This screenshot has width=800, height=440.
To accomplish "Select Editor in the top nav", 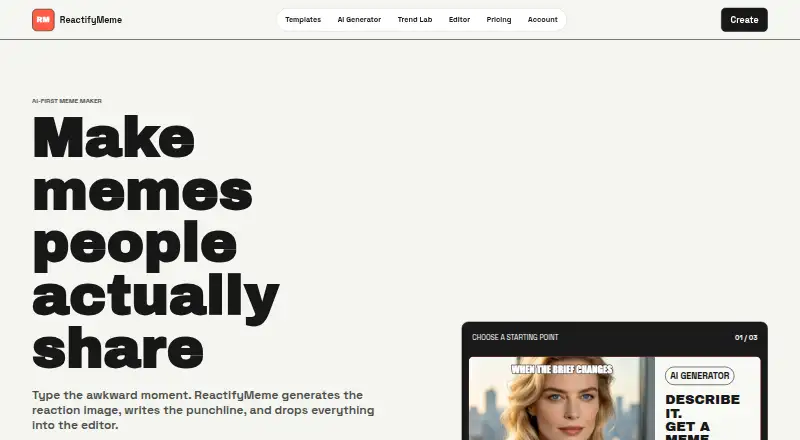I will click(459, 20).
